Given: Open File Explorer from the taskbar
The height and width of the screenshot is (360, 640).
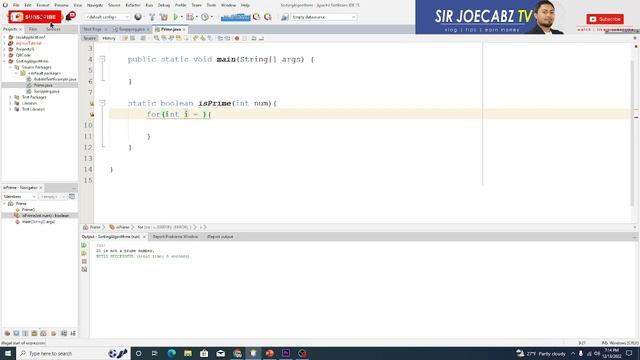Looking at the screenshot, I should 188,353.
